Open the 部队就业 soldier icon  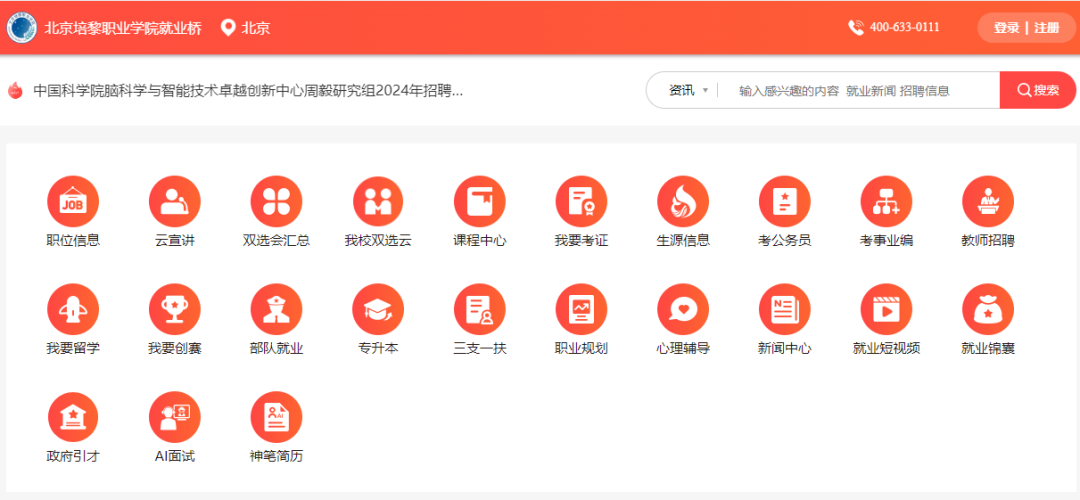(x=276, y=309)
